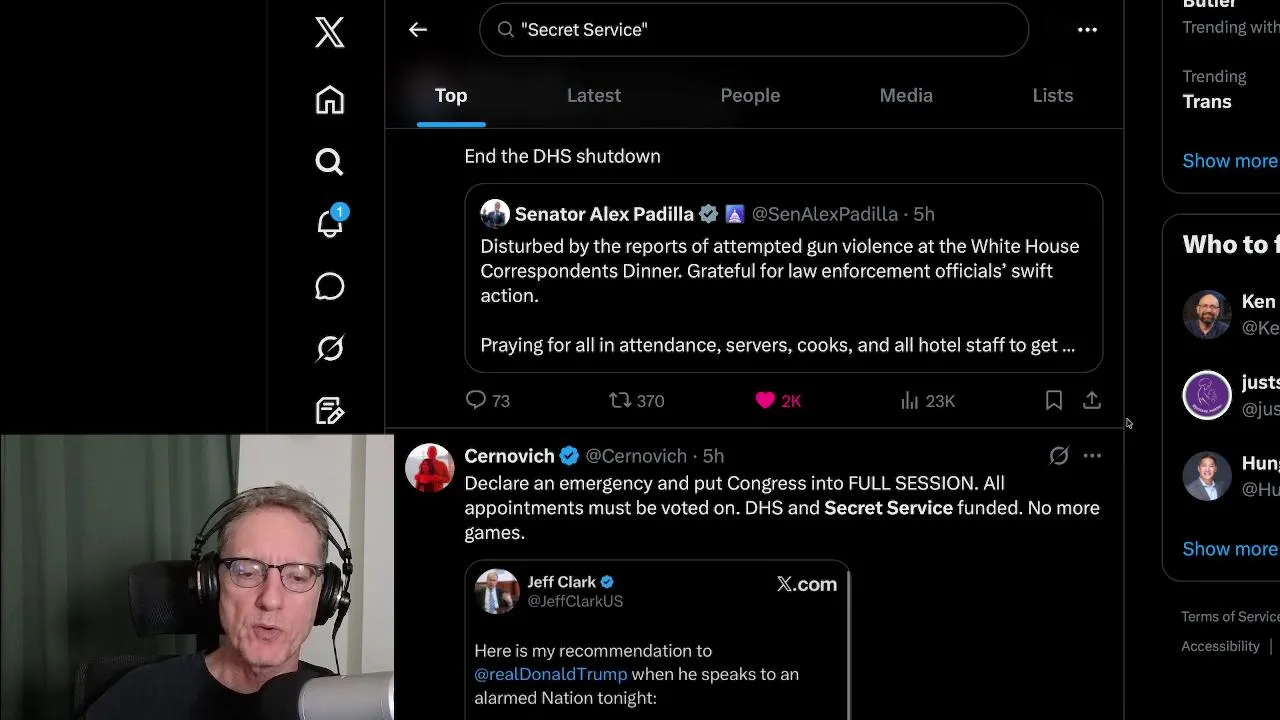1280x720 pixels.
Task: Share the post via upload arrow icon
Action: pos(1092,401)
